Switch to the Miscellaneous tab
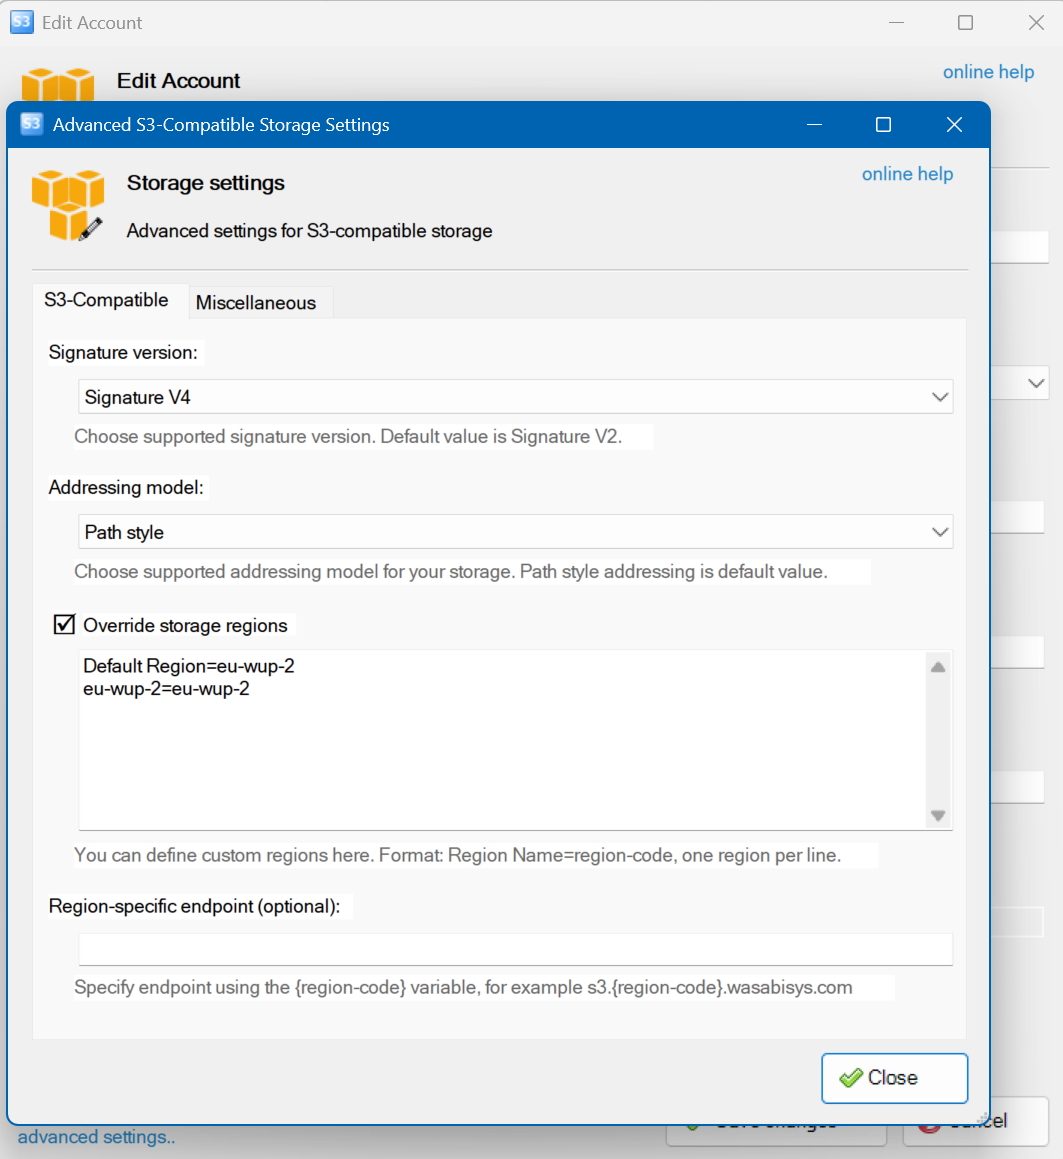This screenshot has width=1063, height=1159. [x=256, y=303]
